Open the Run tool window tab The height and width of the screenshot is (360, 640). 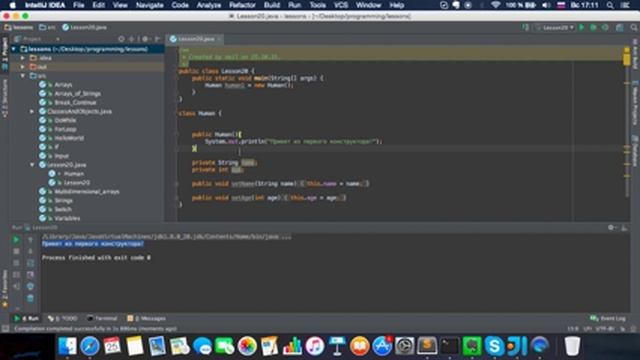pos(27,318)
